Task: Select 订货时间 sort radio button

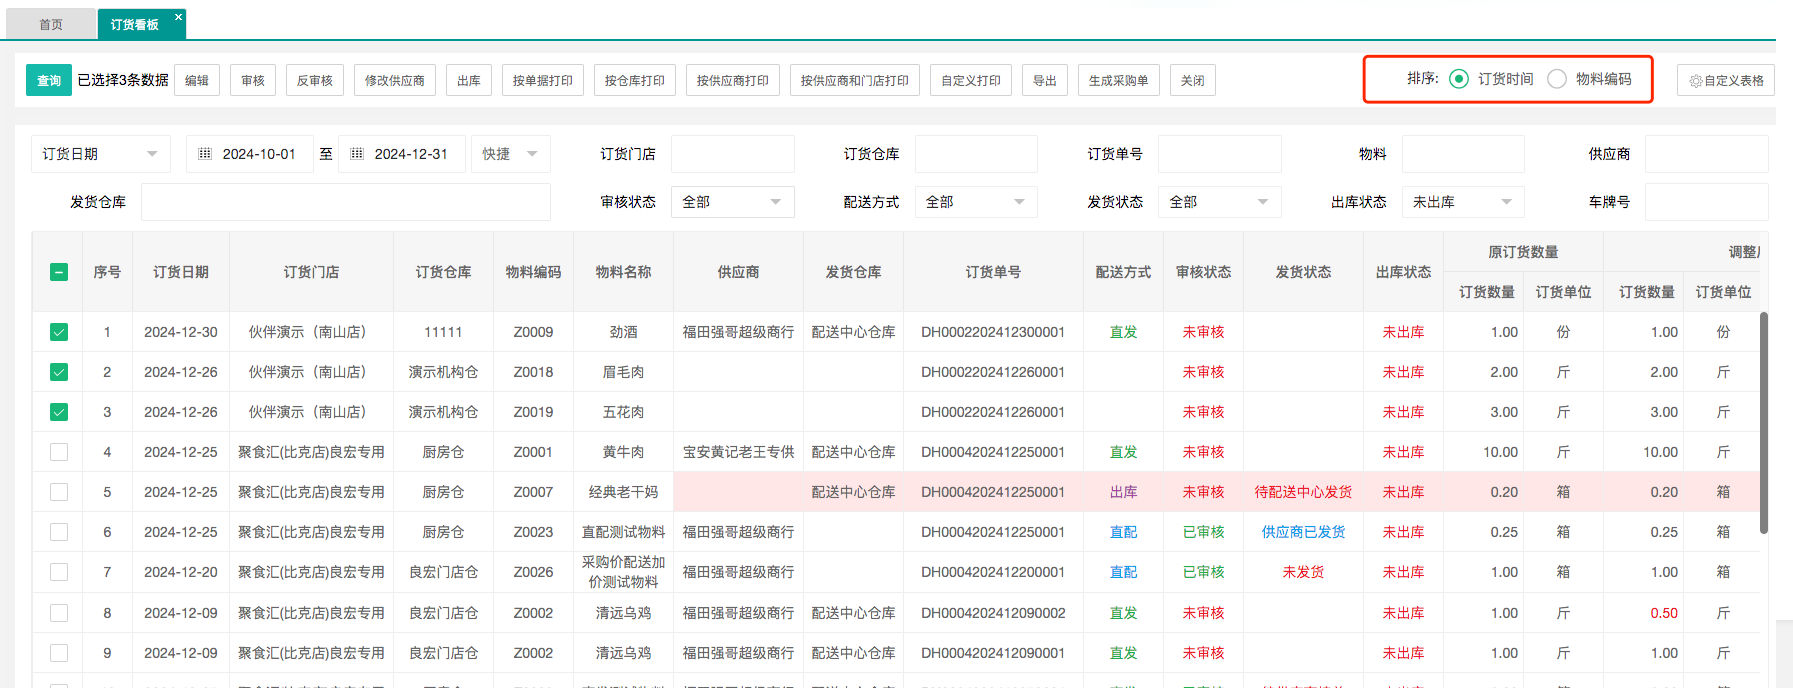Action: [1459, 79]
